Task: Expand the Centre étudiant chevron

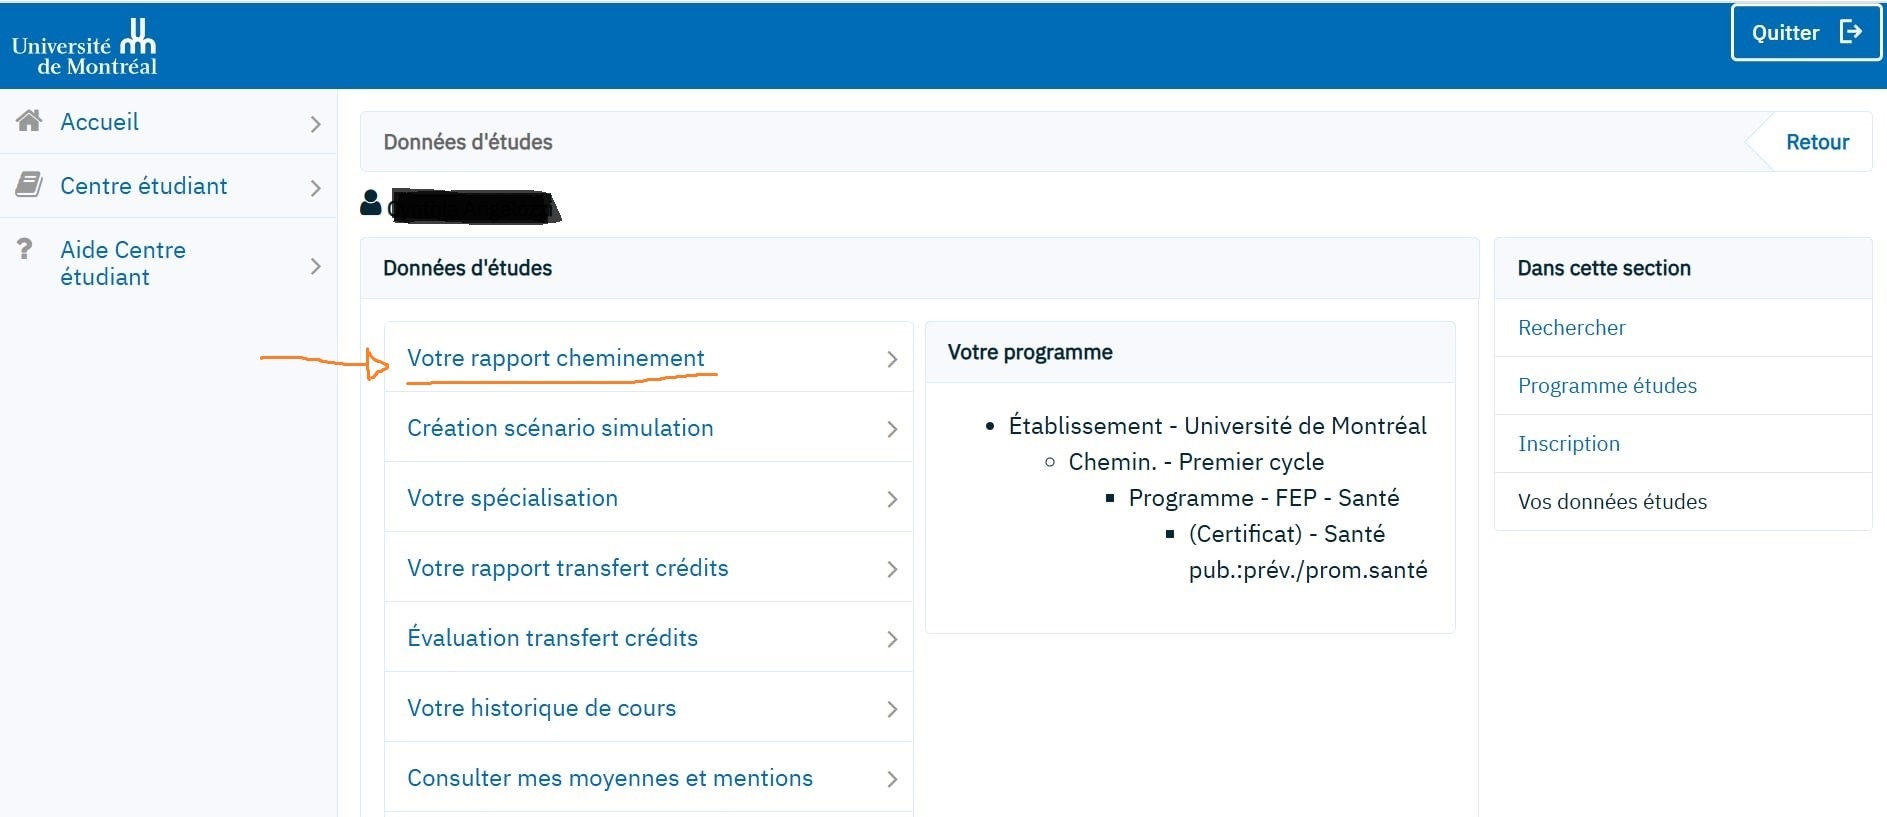Action: [315, 188]
